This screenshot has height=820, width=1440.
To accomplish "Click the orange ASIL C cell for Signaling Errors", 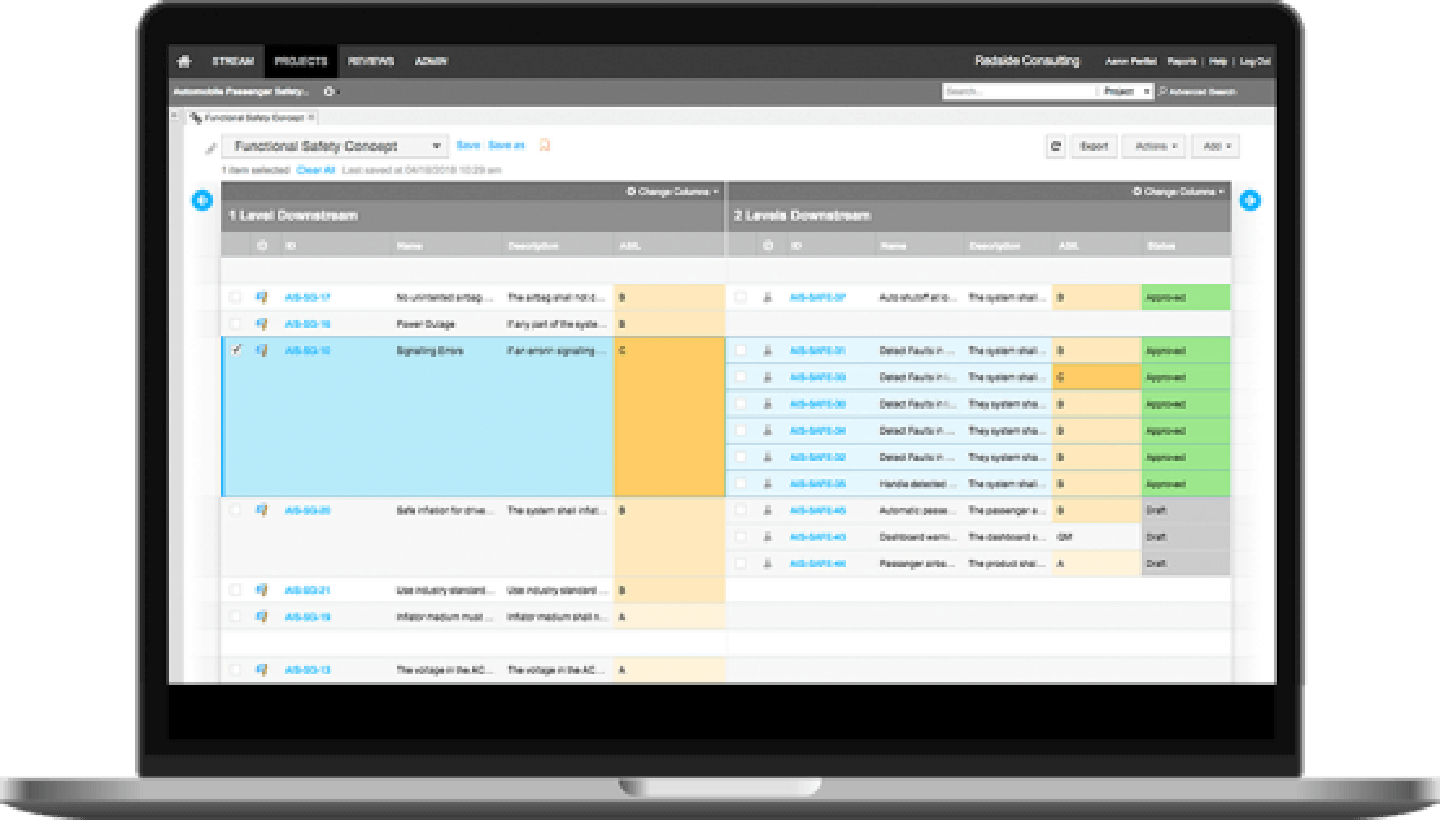I will coord(669,416).
